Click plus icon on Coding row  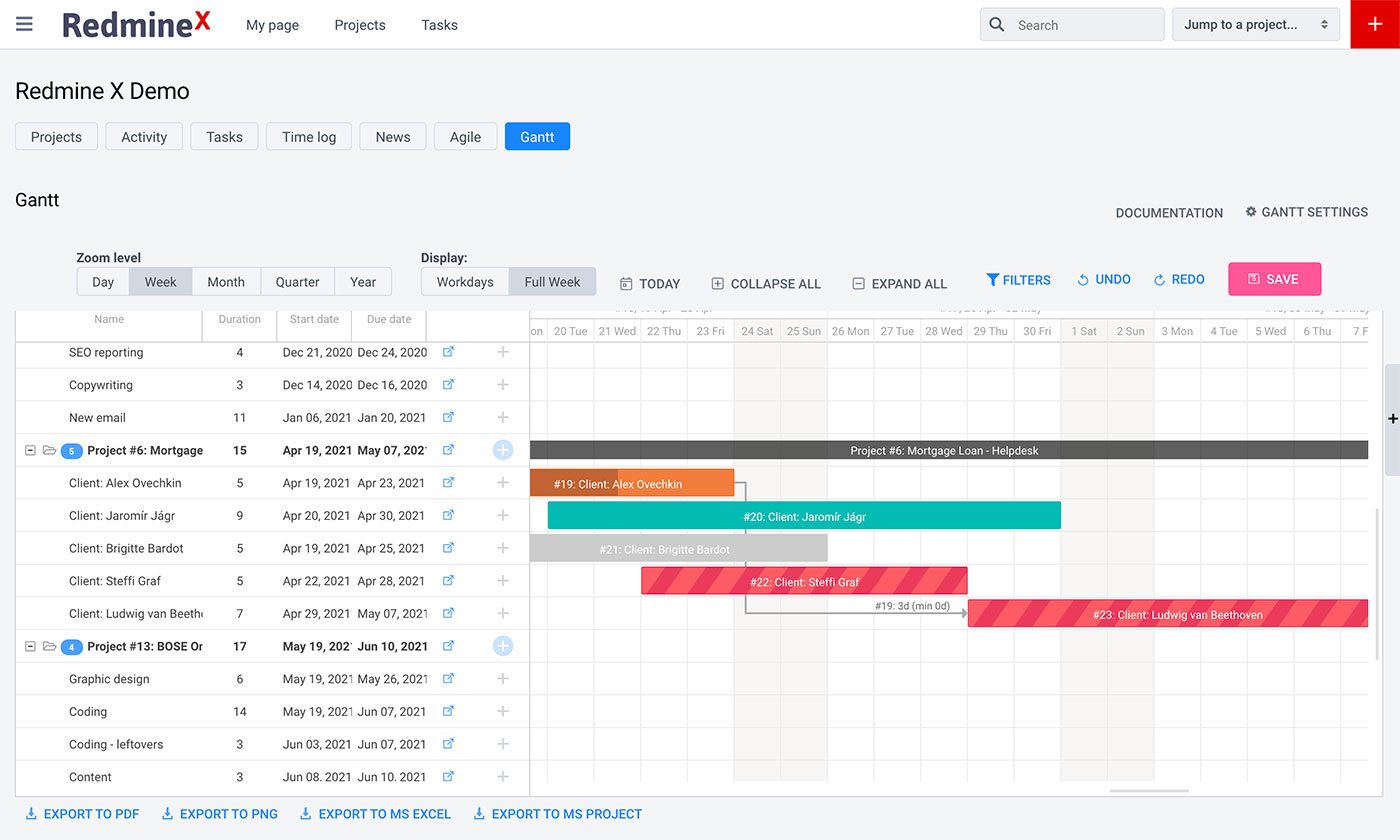tap(503, 712)
